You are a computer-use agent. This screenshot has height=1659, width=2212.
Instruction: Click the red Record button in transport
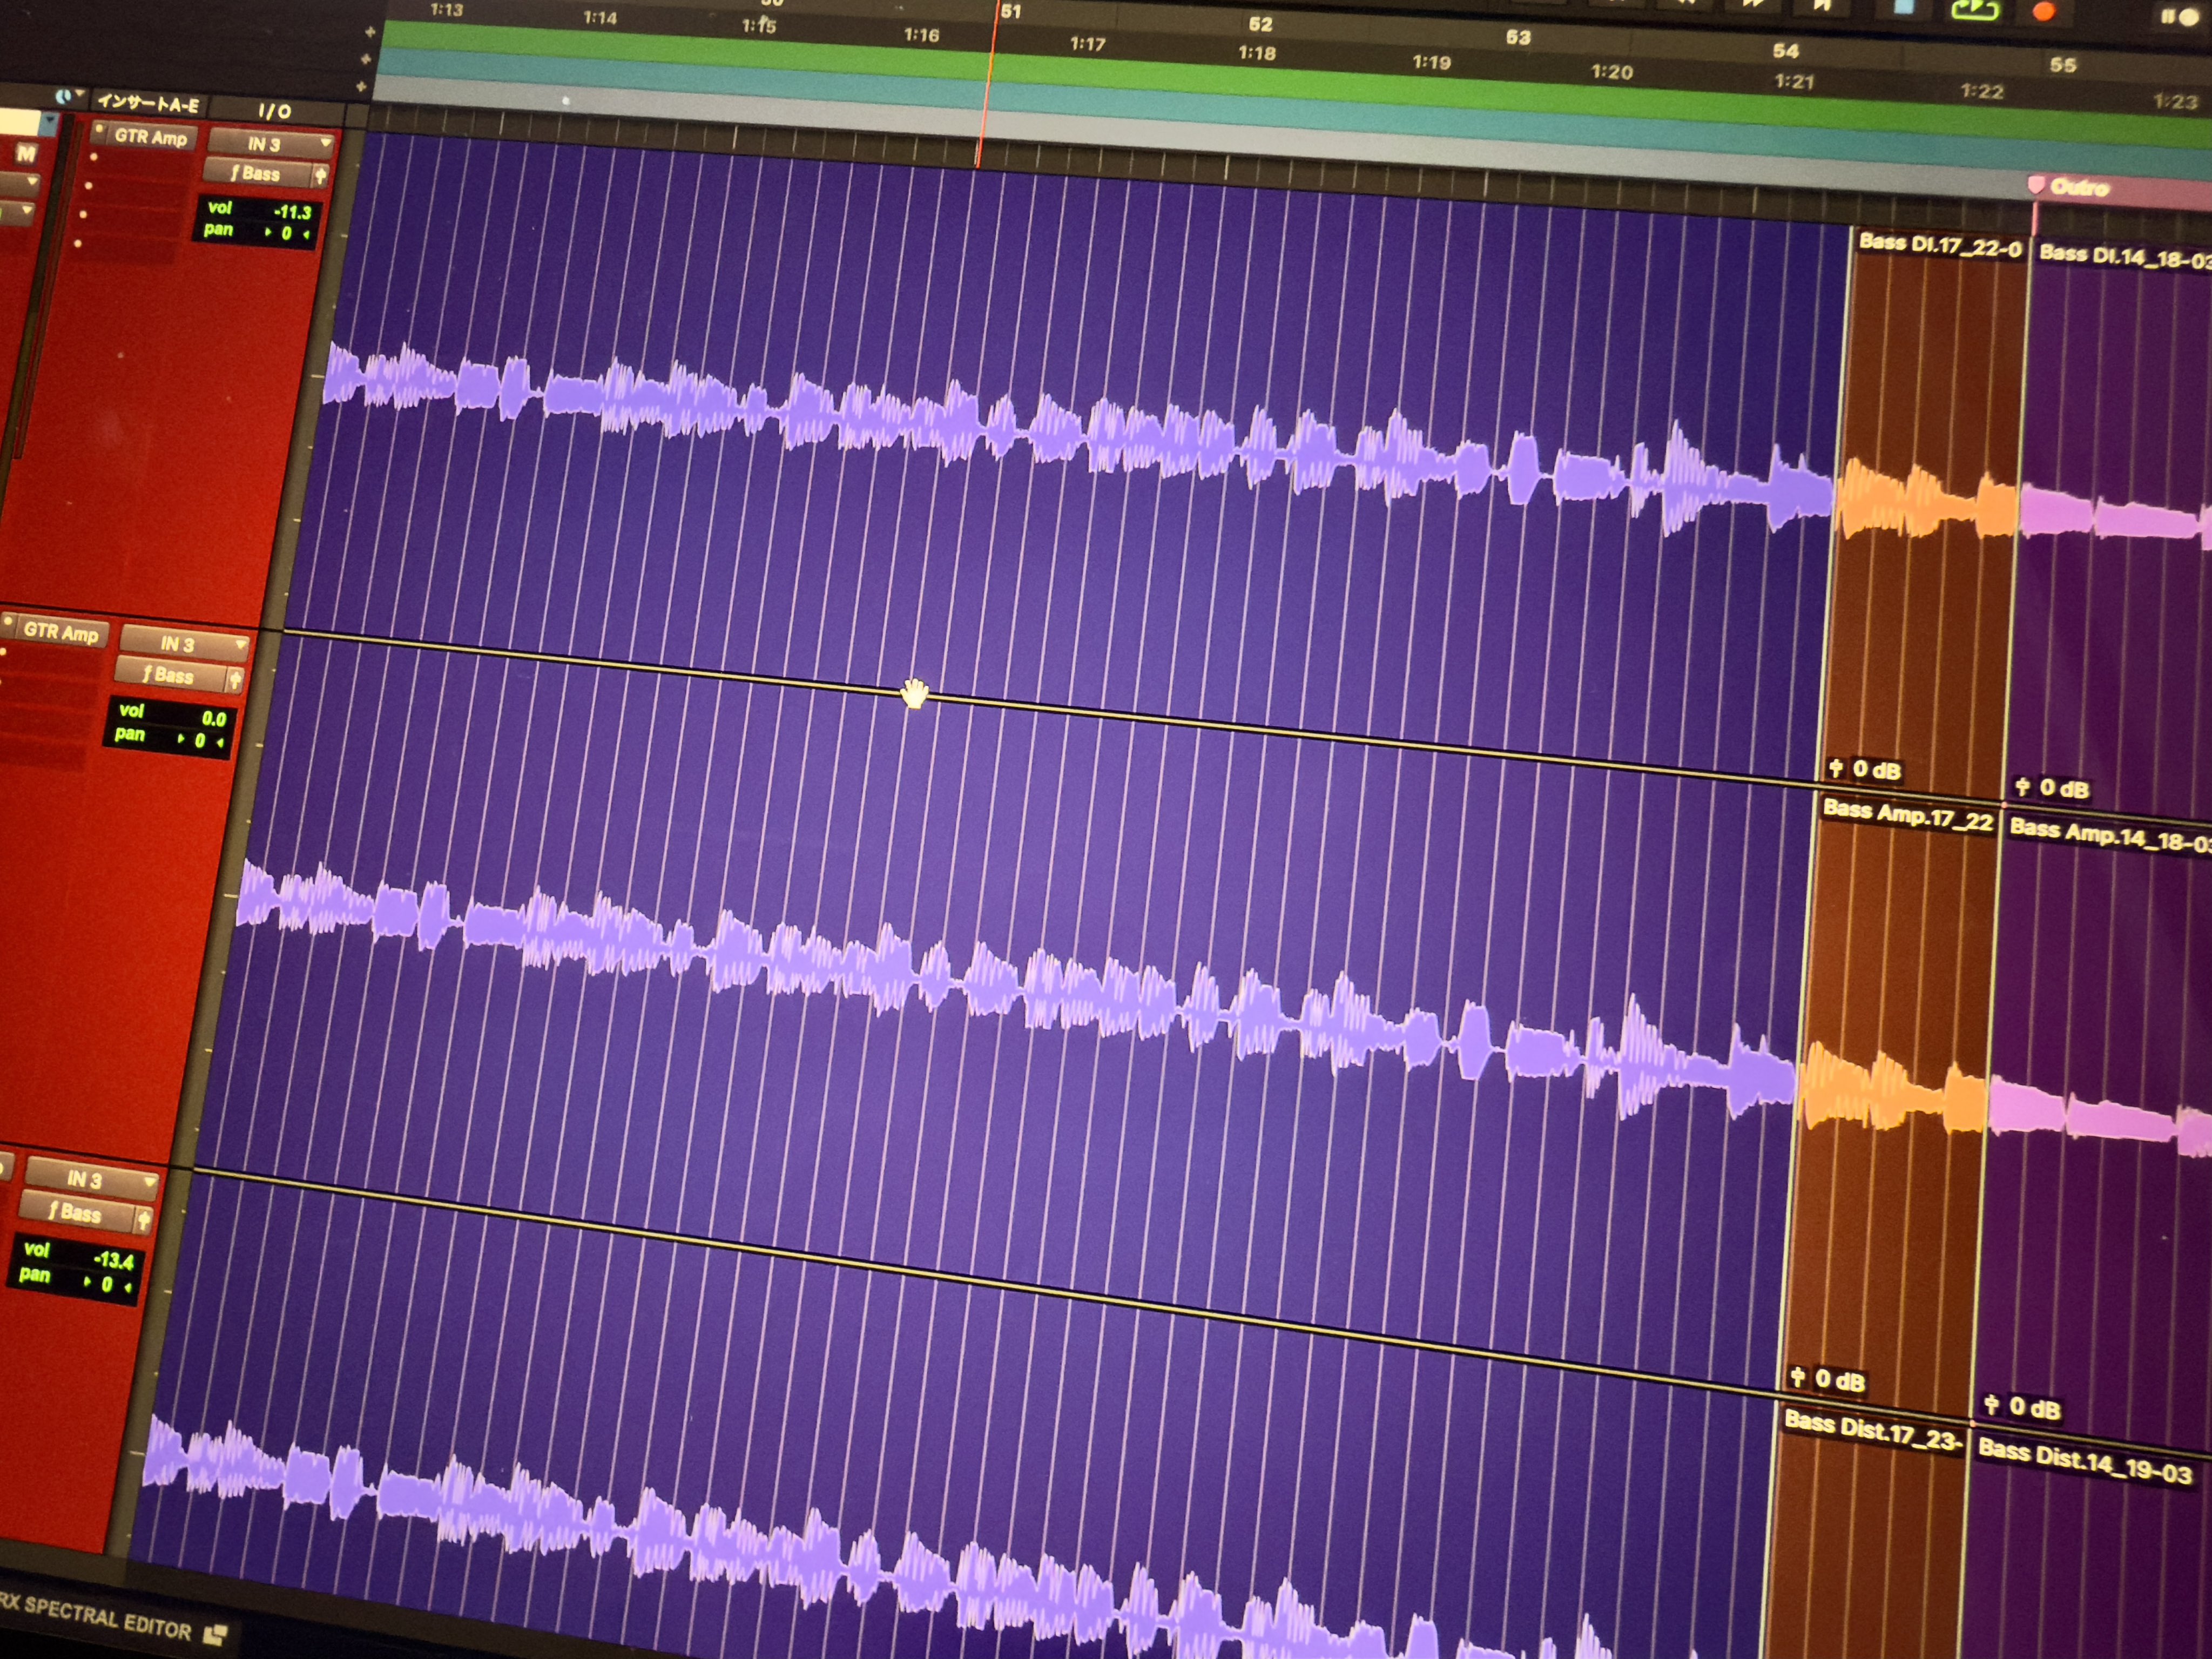pos(2044,11)
